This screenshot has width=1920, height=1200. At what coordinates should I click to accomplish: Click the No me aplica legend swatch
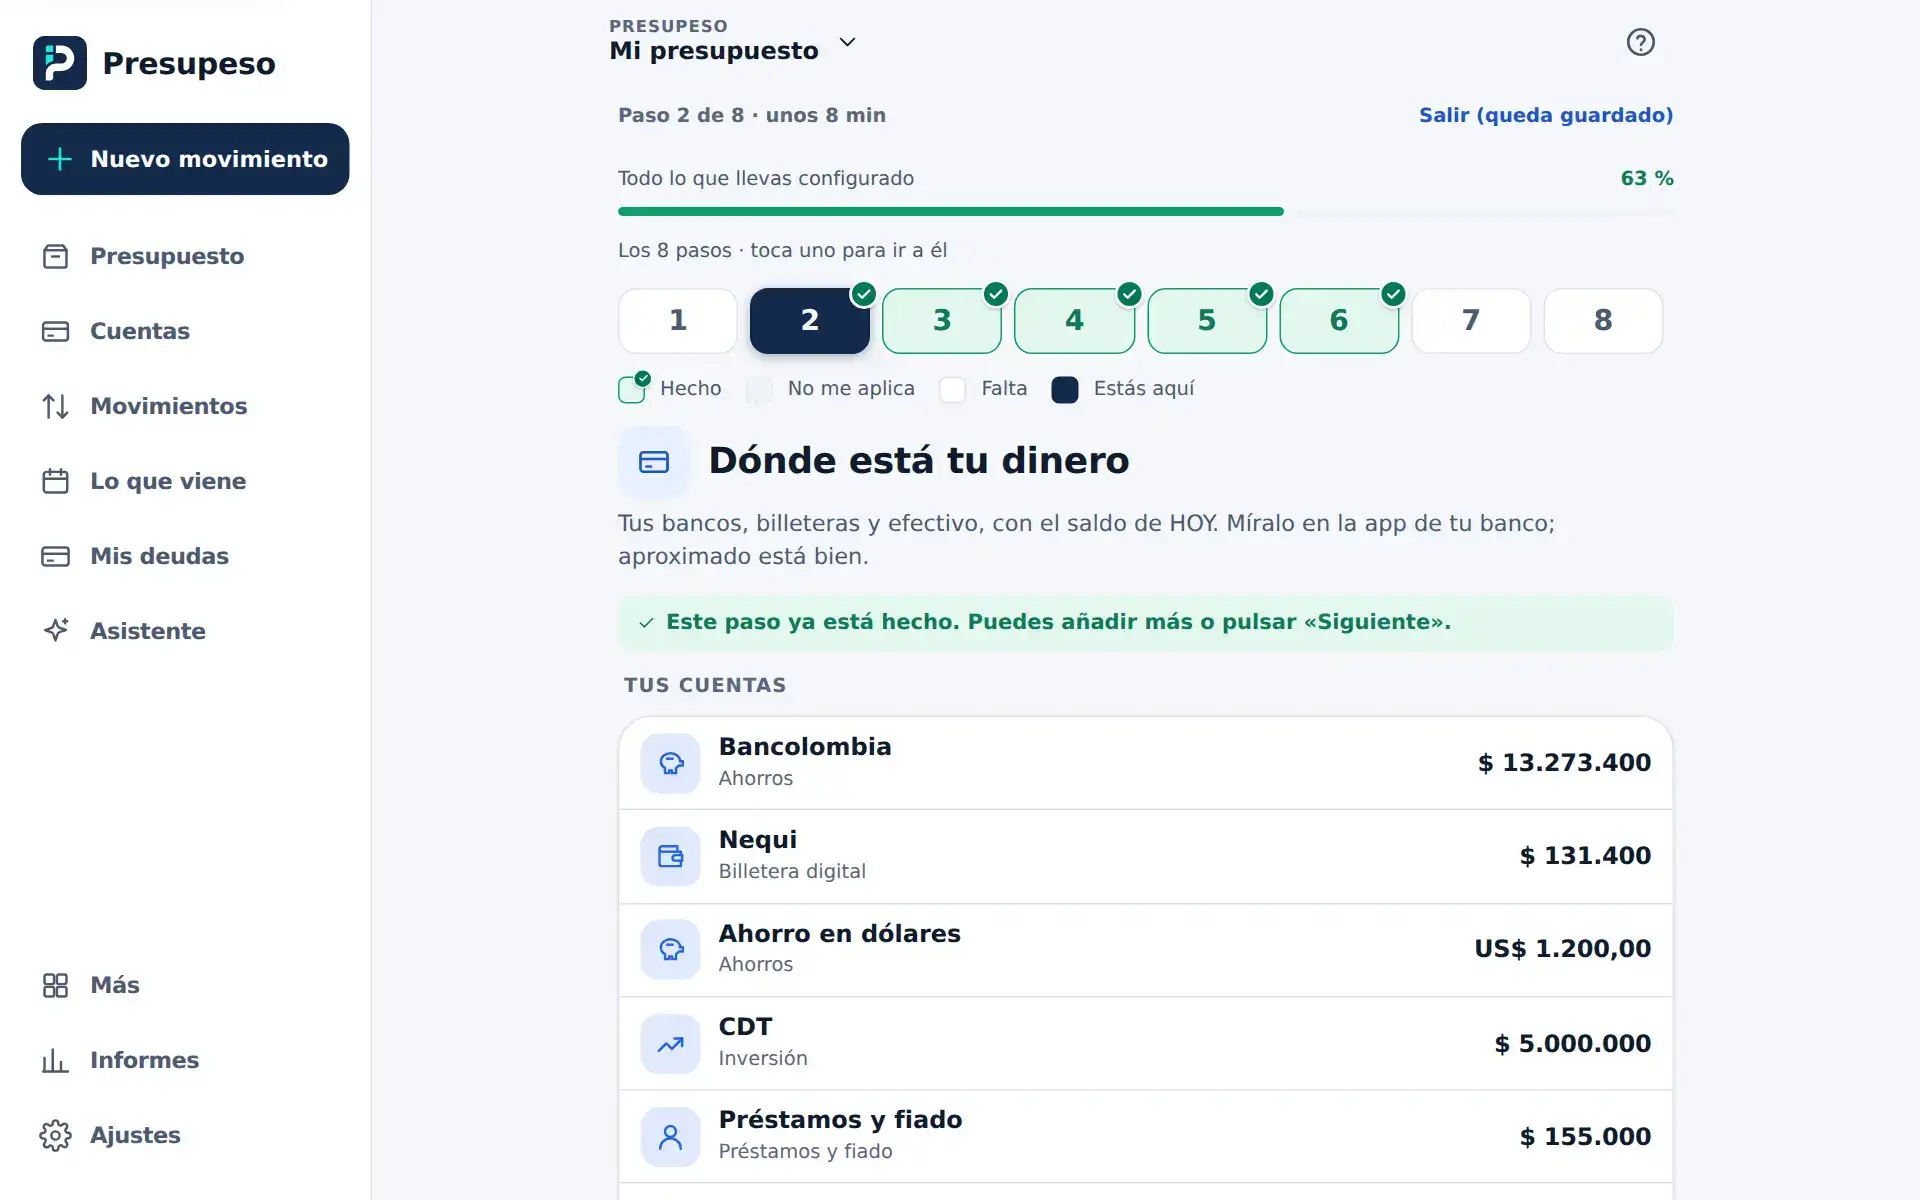click(760, 389)
